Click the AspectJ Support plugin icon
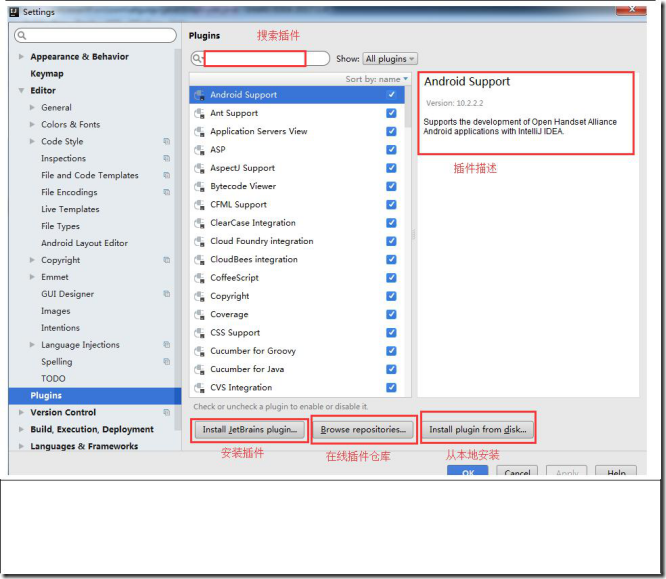Image resolution: width=666 pixels, height=579 pixels. coord(199,168)
